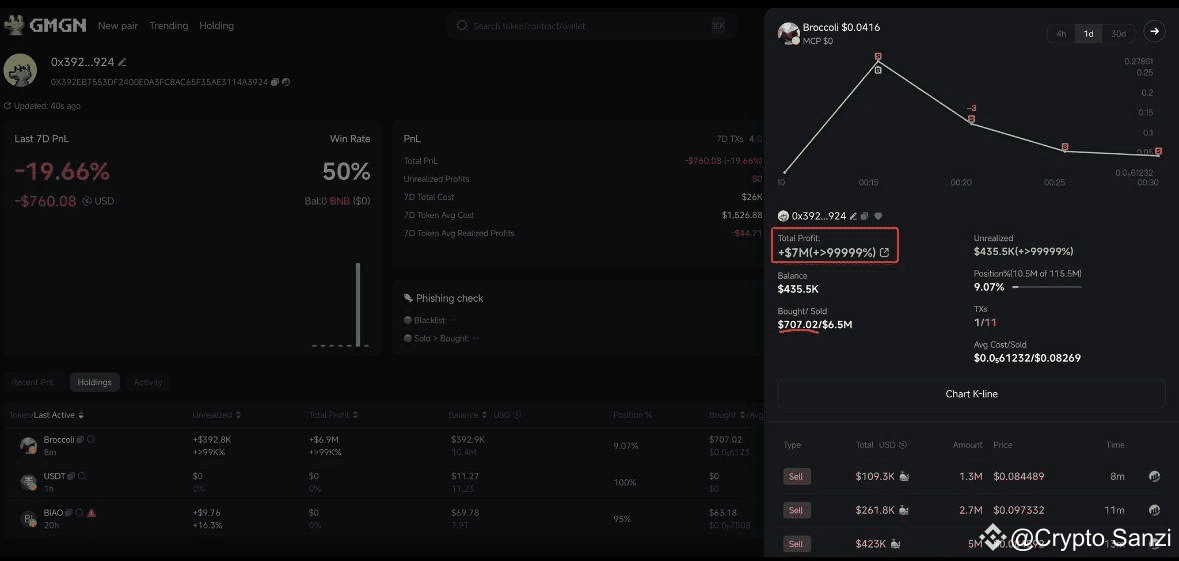
Task: Switch chart timeframe to 30d
Action: [1118, 34]
